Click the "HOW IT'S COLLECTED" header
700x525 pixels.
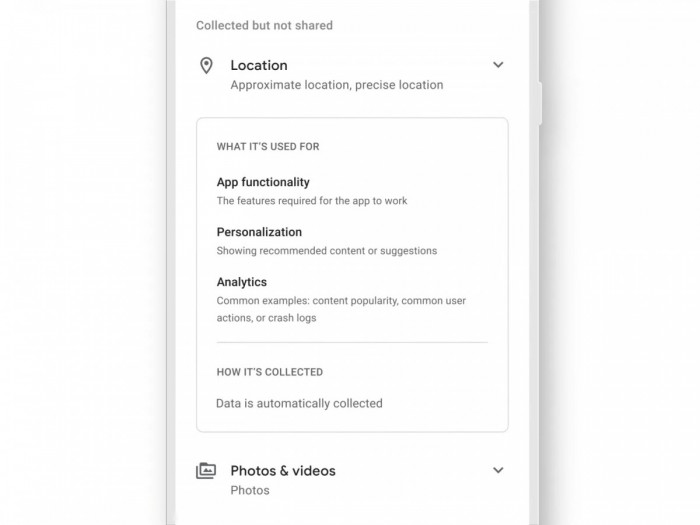coord(270,372)
